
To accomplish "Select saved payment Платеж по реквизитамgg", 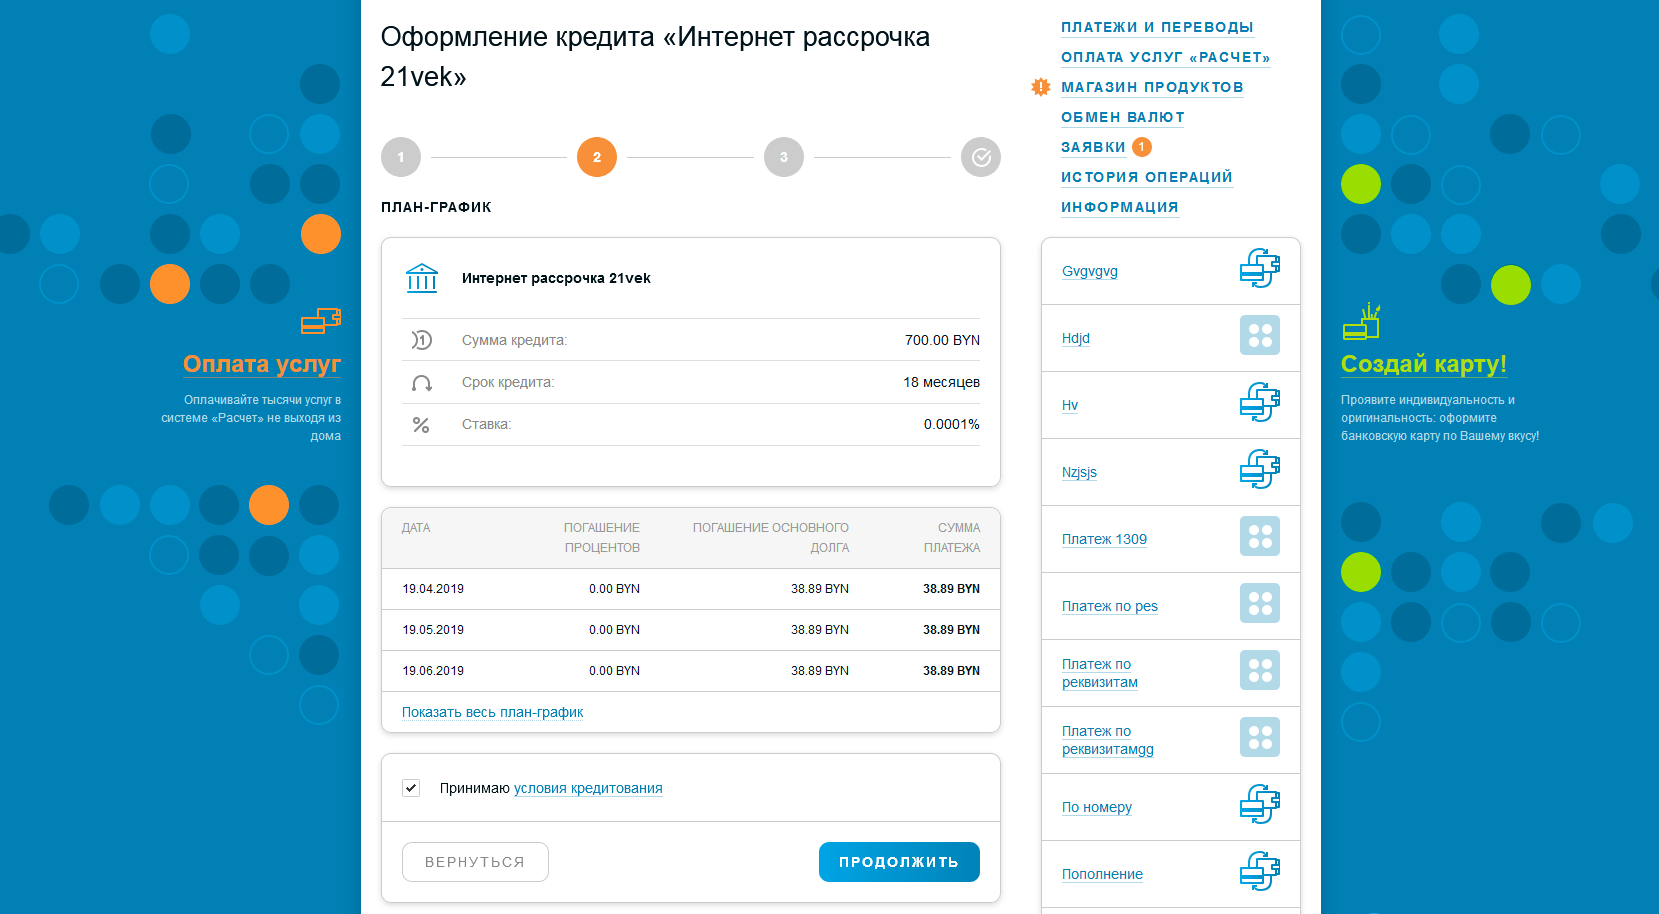I will 1108,740.
